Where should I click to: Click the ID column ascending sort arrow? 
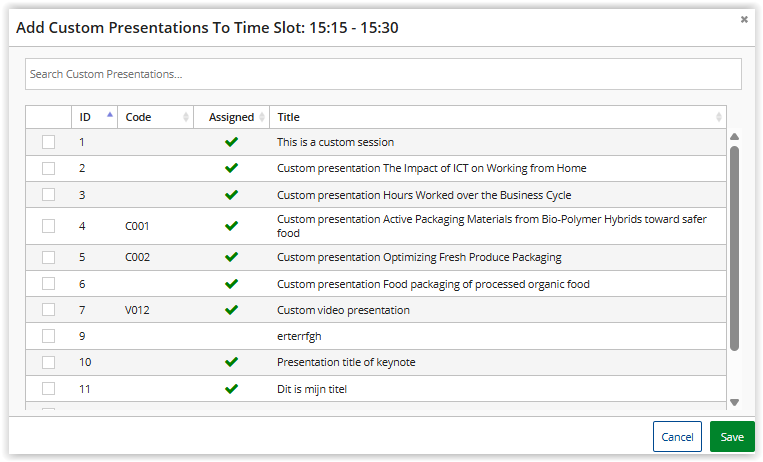coord(110,115)
